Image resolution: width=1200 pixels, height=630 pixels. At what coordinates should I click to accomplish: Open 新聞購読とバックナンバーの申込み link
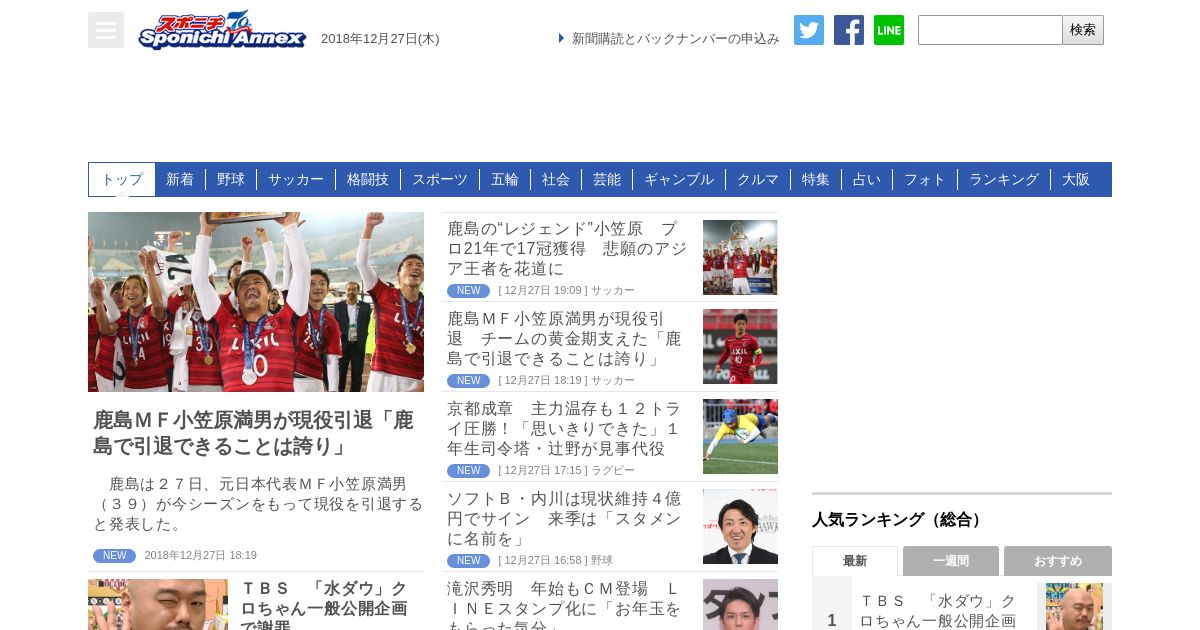pos(675,38)
